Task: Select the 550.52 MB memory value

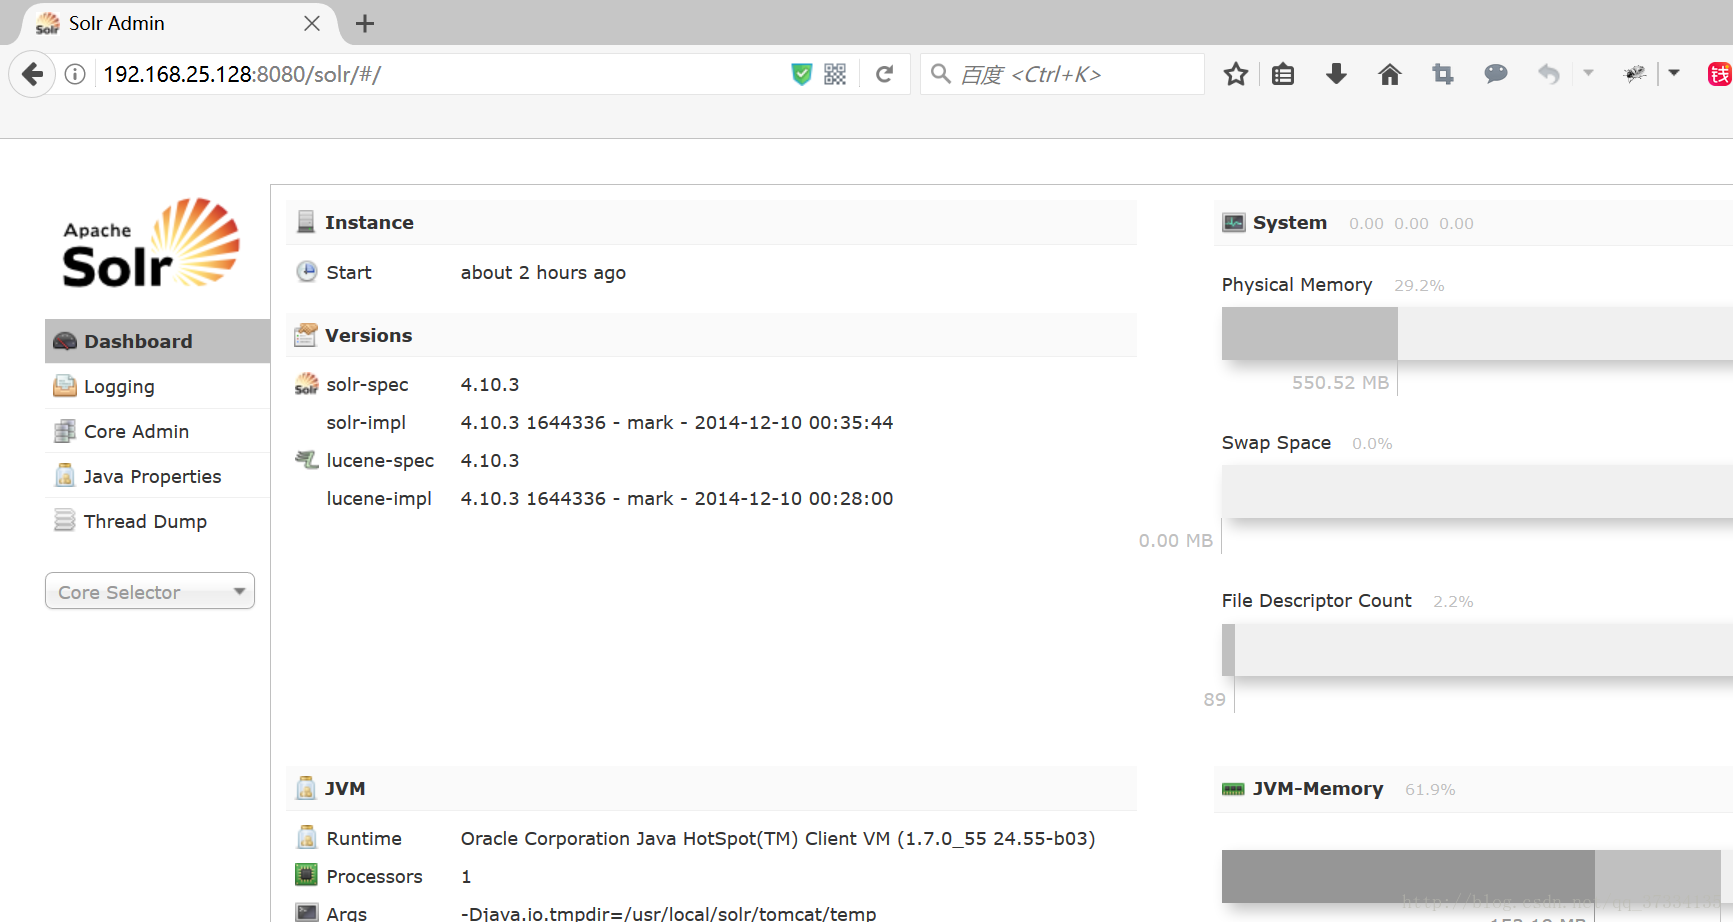Action: point(1340,382)
